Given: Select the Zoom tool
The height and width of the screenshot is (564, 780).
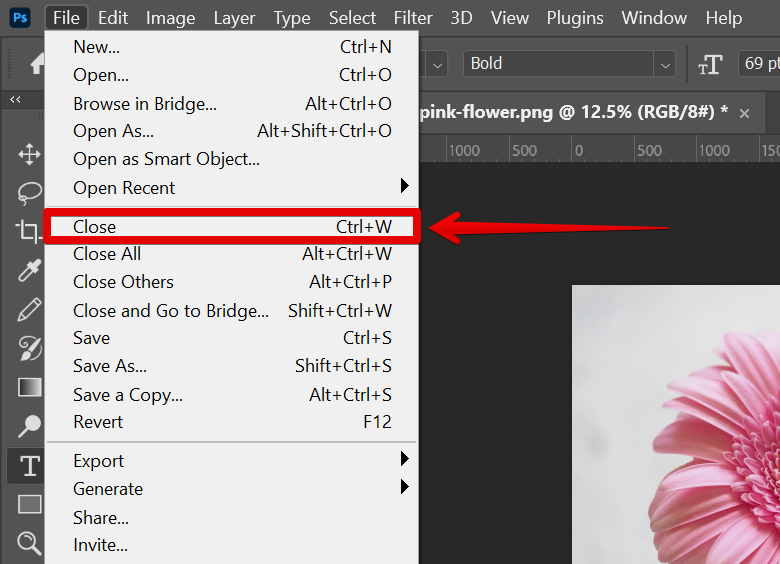Looking at the screenshot, I should 29,543.
